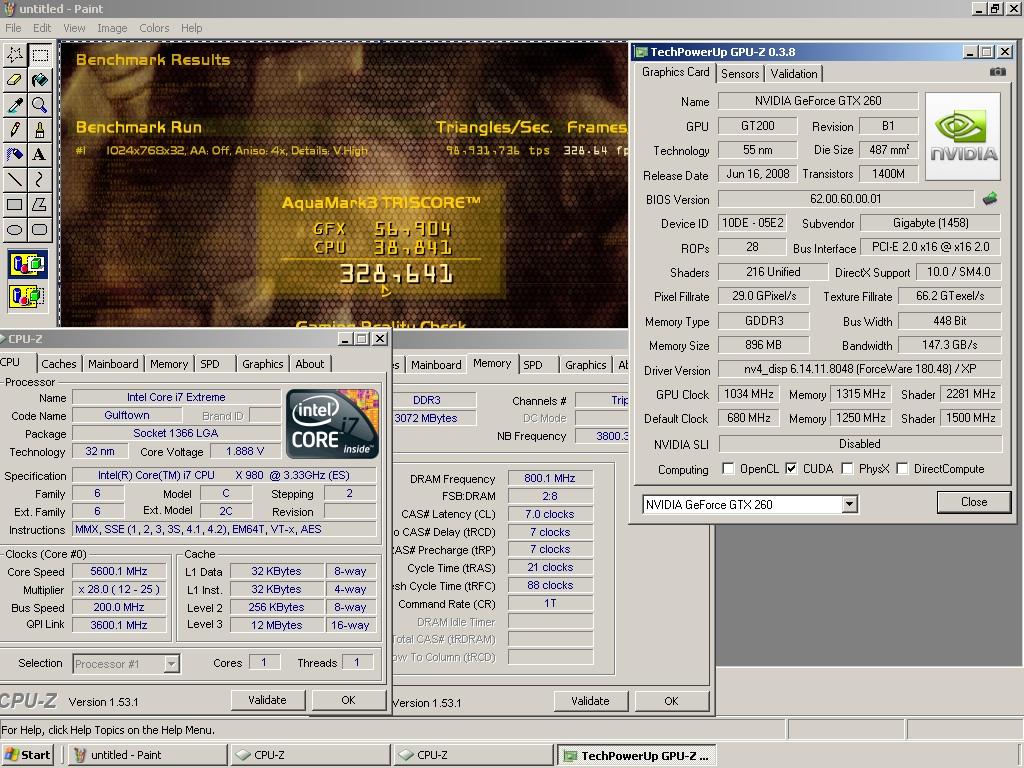This screenshot has width=1024, height=768.
Task: Switch to untitled - Paint in taskbar
Action: tap(148, 755)
